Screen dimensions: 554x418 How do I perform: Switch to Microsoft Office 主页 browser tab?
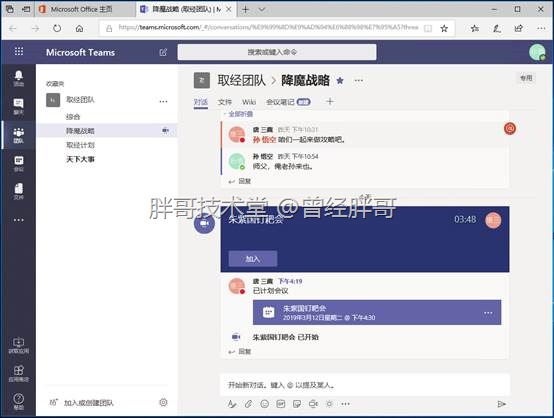pos(86,10)
